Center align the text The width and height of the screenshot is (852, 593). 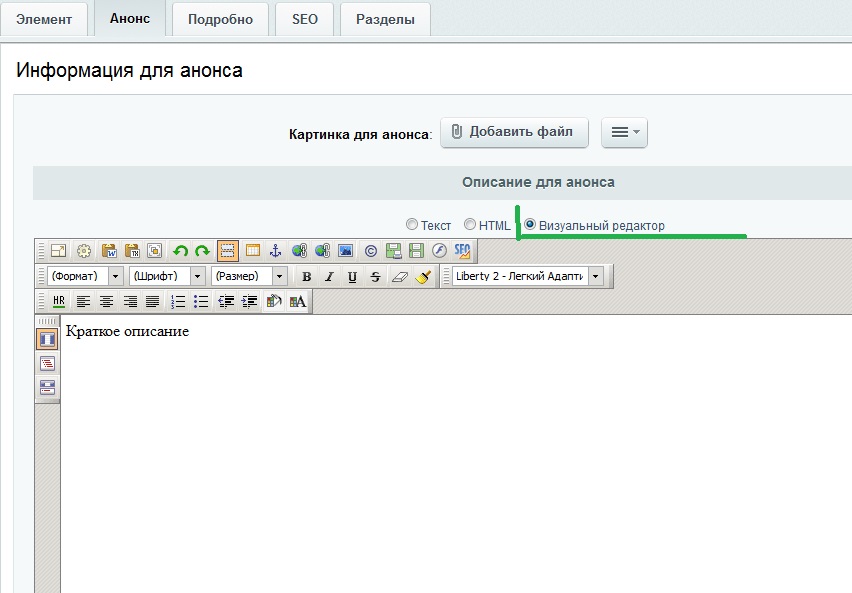coord(106,301)
